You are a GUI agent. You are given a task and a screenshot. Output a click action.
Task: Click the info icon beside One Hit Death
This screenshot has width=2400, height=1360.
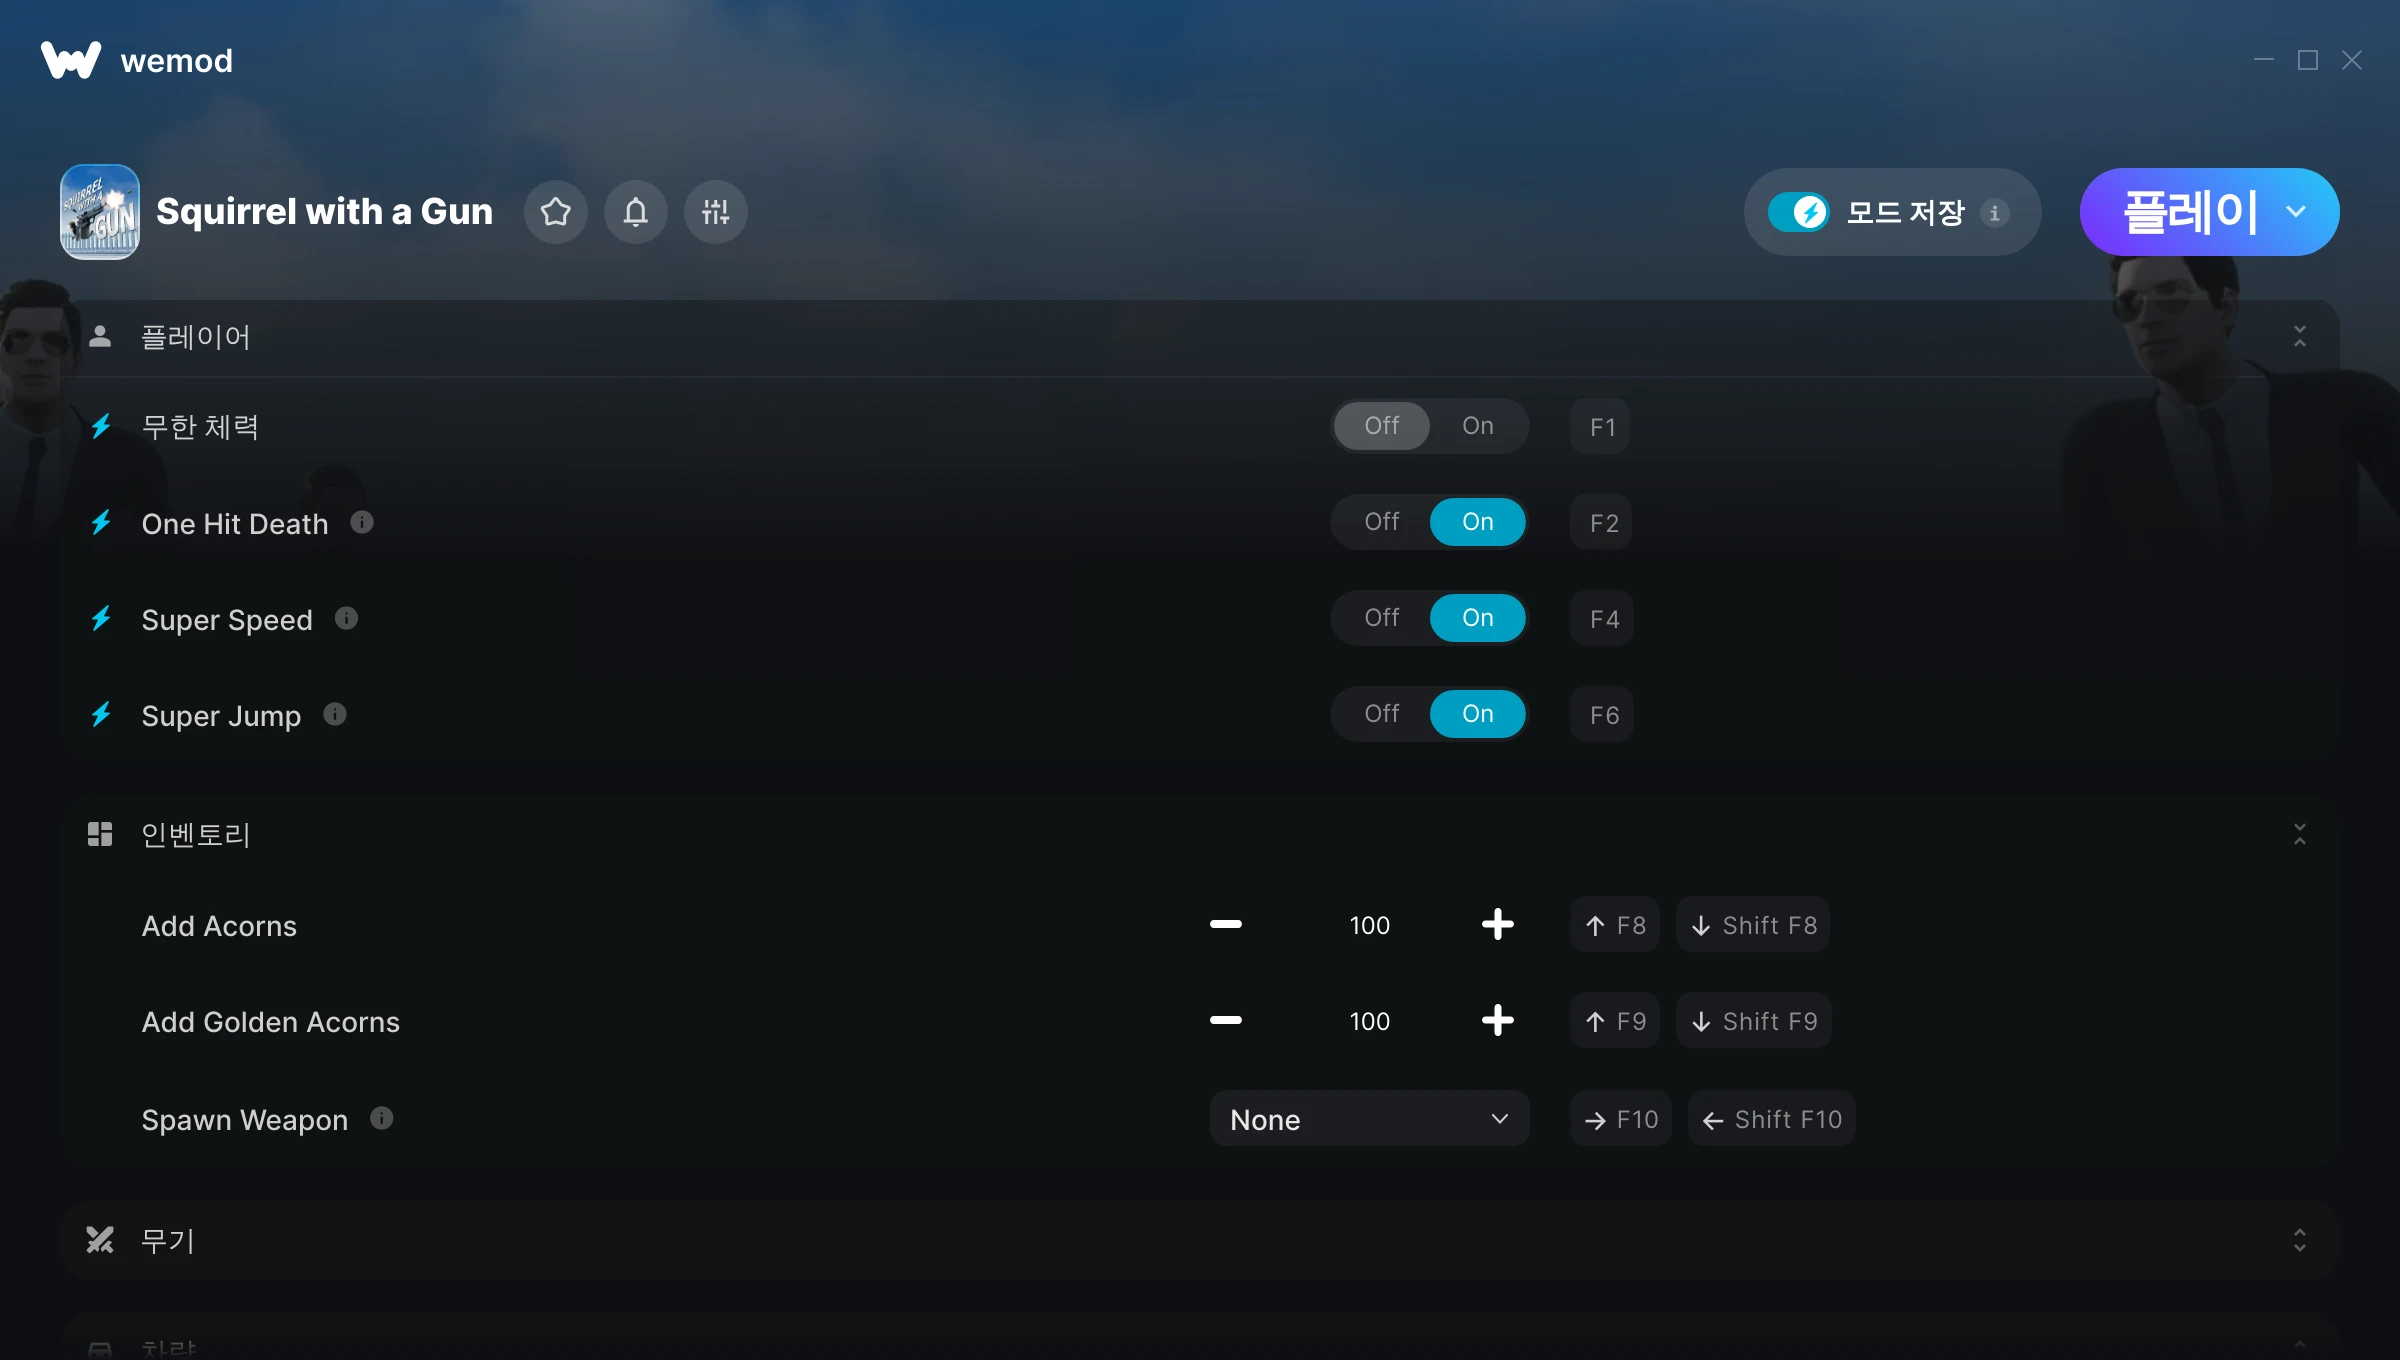(362, 522)
